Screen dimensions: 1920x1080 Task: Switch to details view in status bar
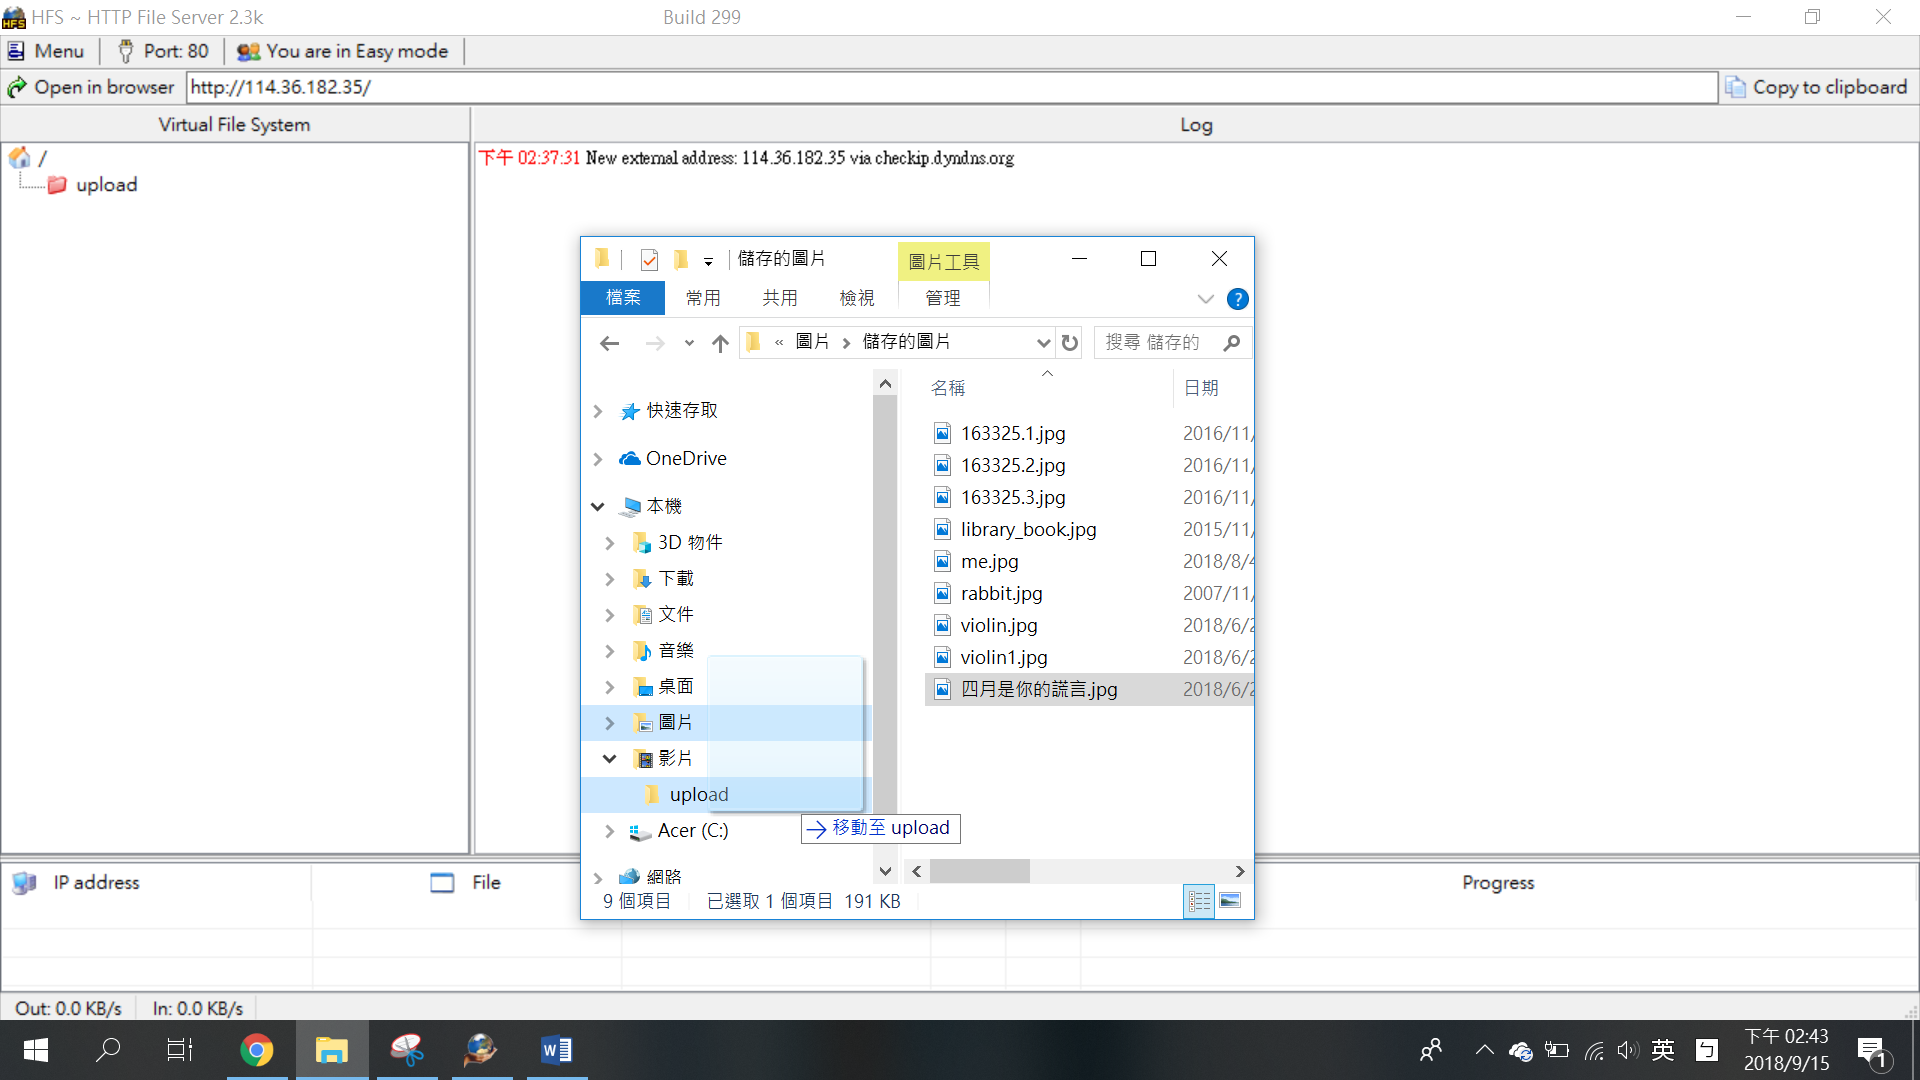click(x=1199, y=901)
